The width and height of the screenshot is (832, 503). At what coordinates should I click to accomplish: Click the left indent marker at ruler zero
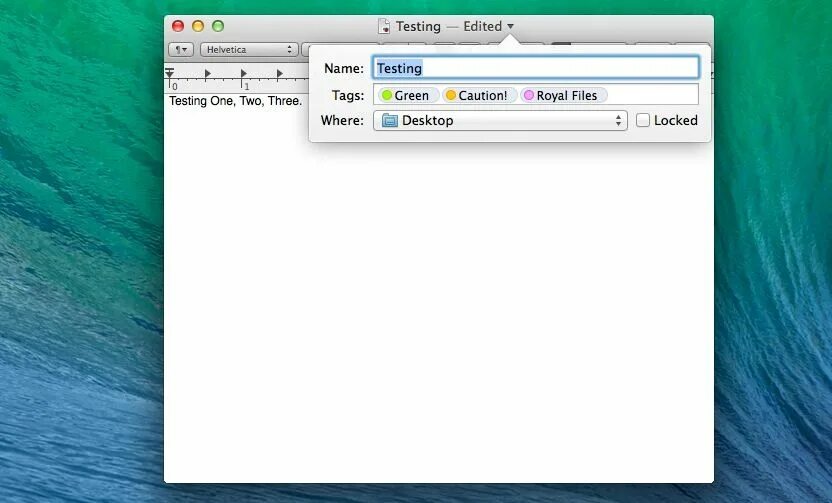(x=169, y=73)
